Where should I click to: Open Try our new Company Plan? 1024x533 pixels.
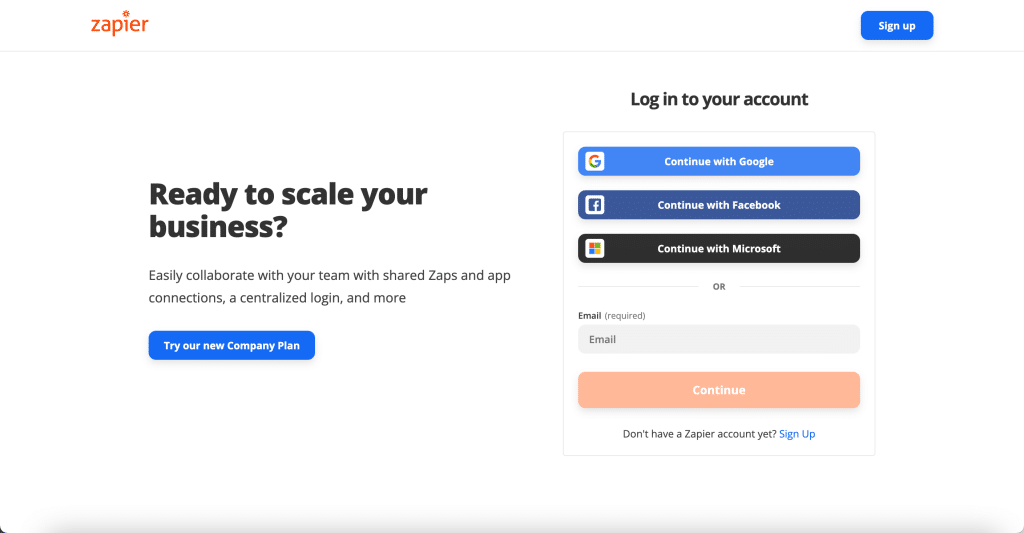tap(231, 346)
